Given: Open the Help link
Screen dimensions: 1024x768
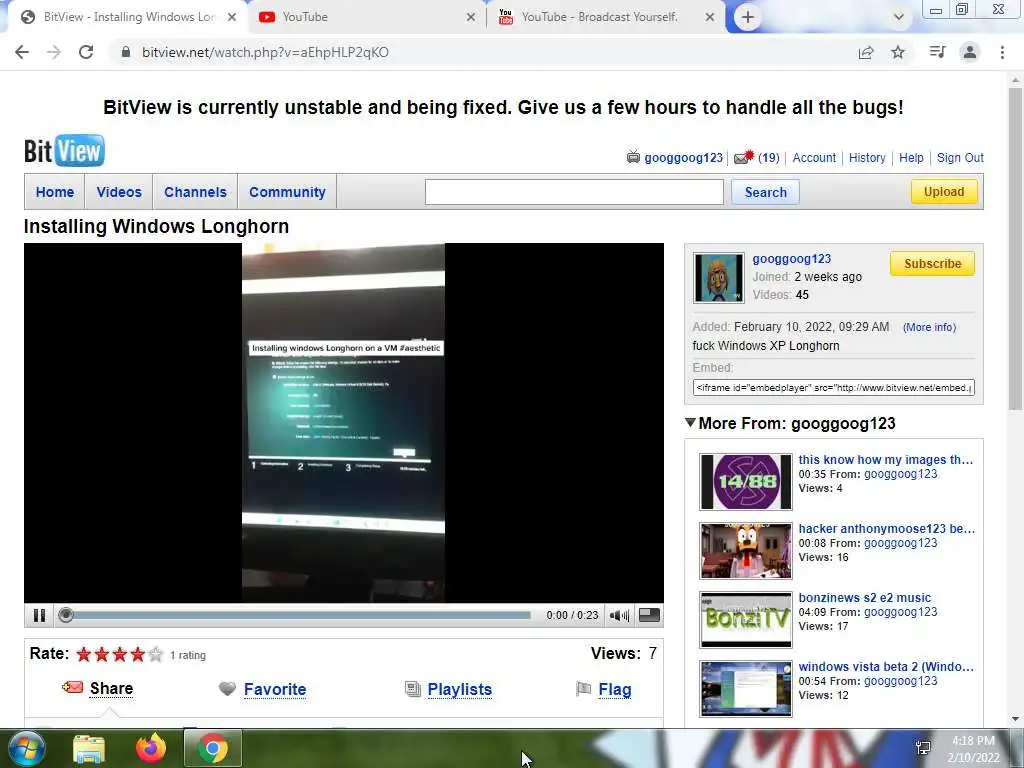Looking at the screenshot, I should [x=911, y=157].
